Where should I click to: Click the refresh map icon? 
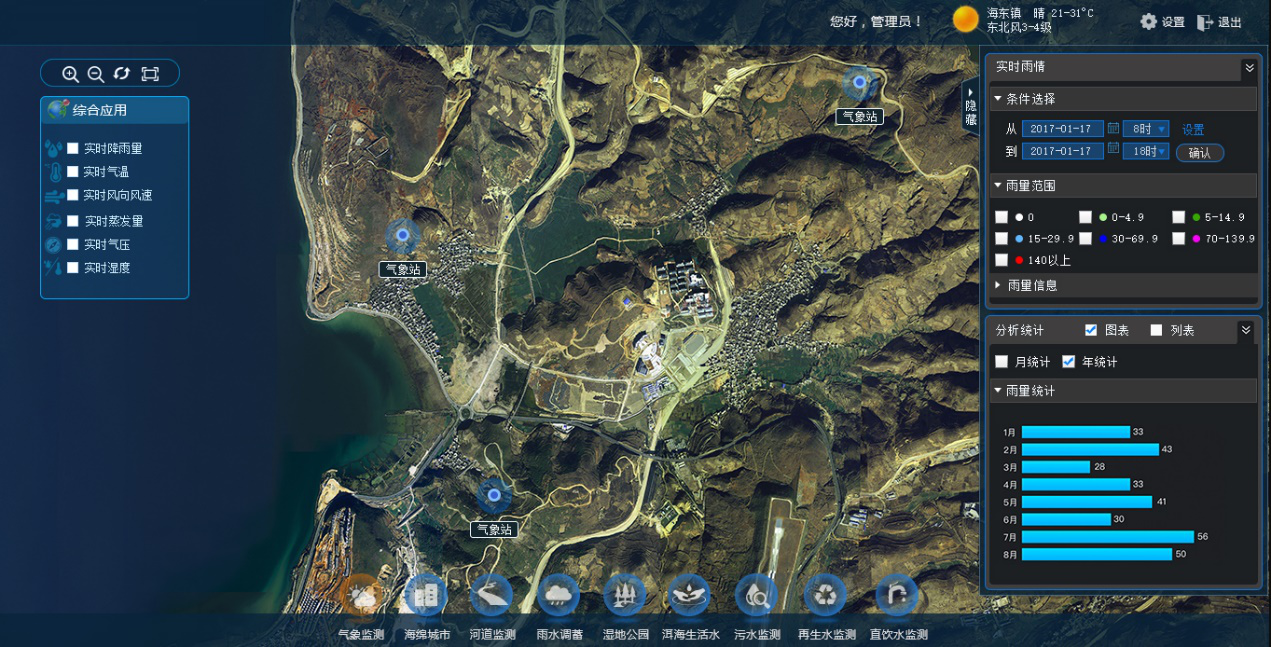(122, 73)
